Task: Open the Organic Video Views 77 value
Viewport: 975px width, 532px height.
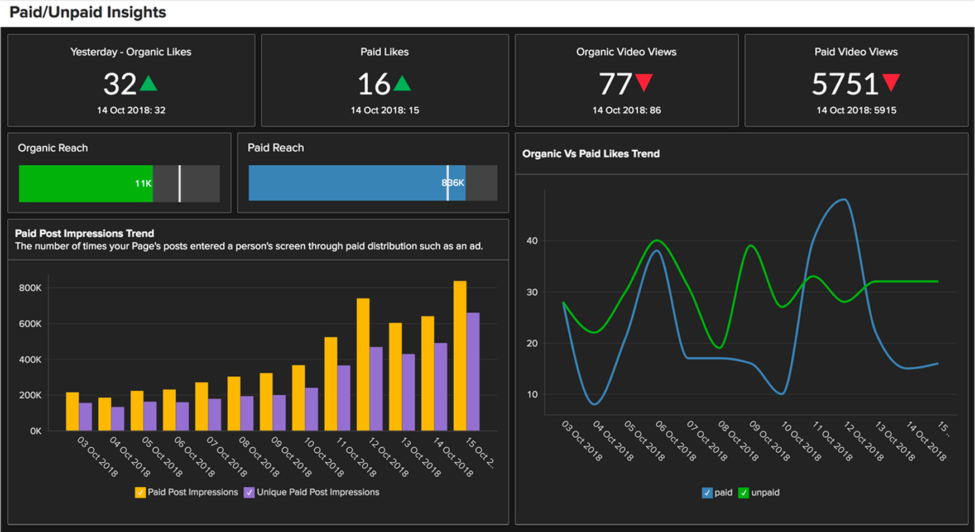Action: coord(616,84)
